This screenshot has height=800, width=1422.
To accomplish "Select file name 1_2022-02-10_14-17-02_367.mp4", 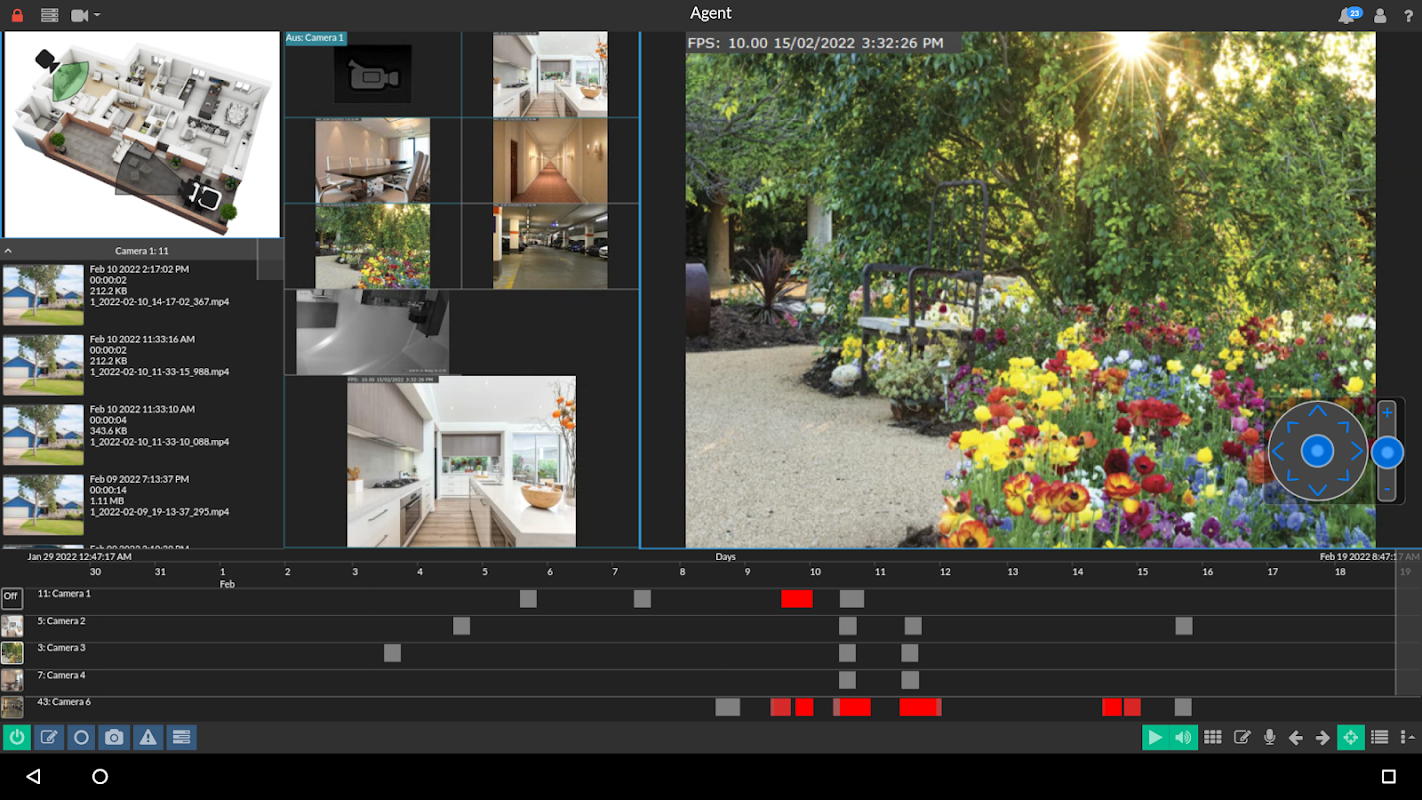I will tap(160, 302).
